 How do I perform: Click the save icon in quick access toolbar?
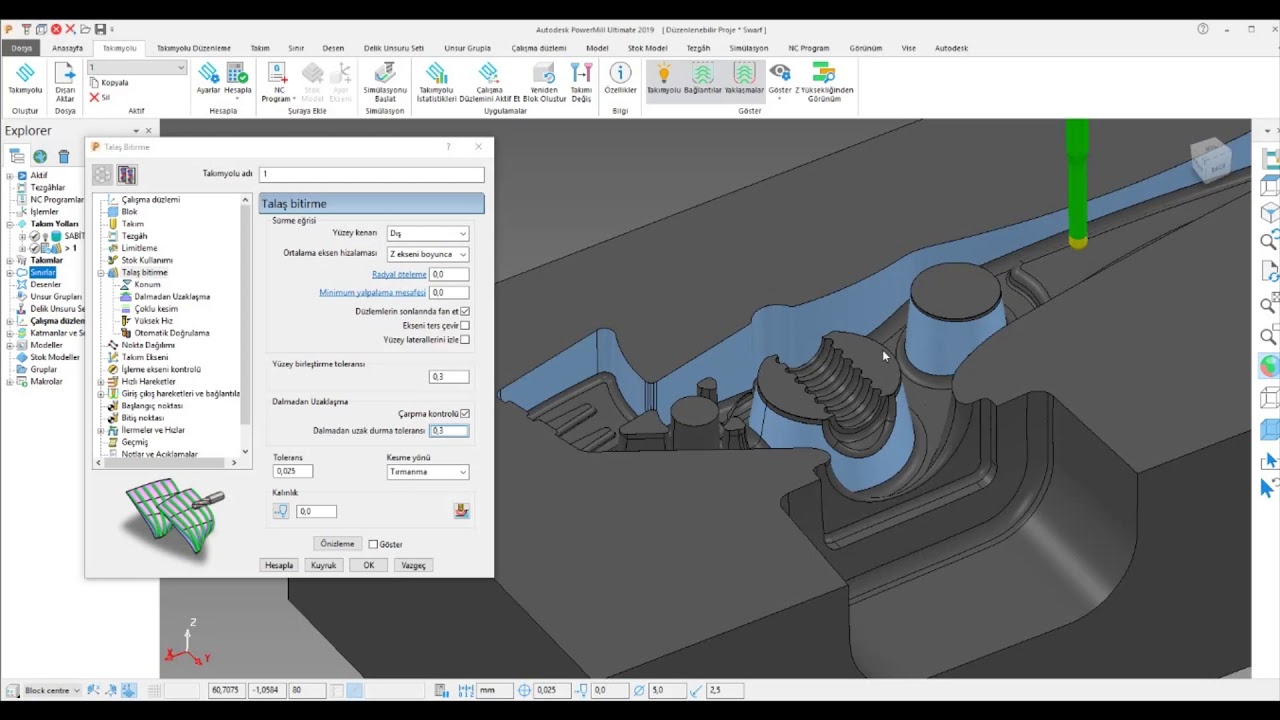tap(100, 30)
